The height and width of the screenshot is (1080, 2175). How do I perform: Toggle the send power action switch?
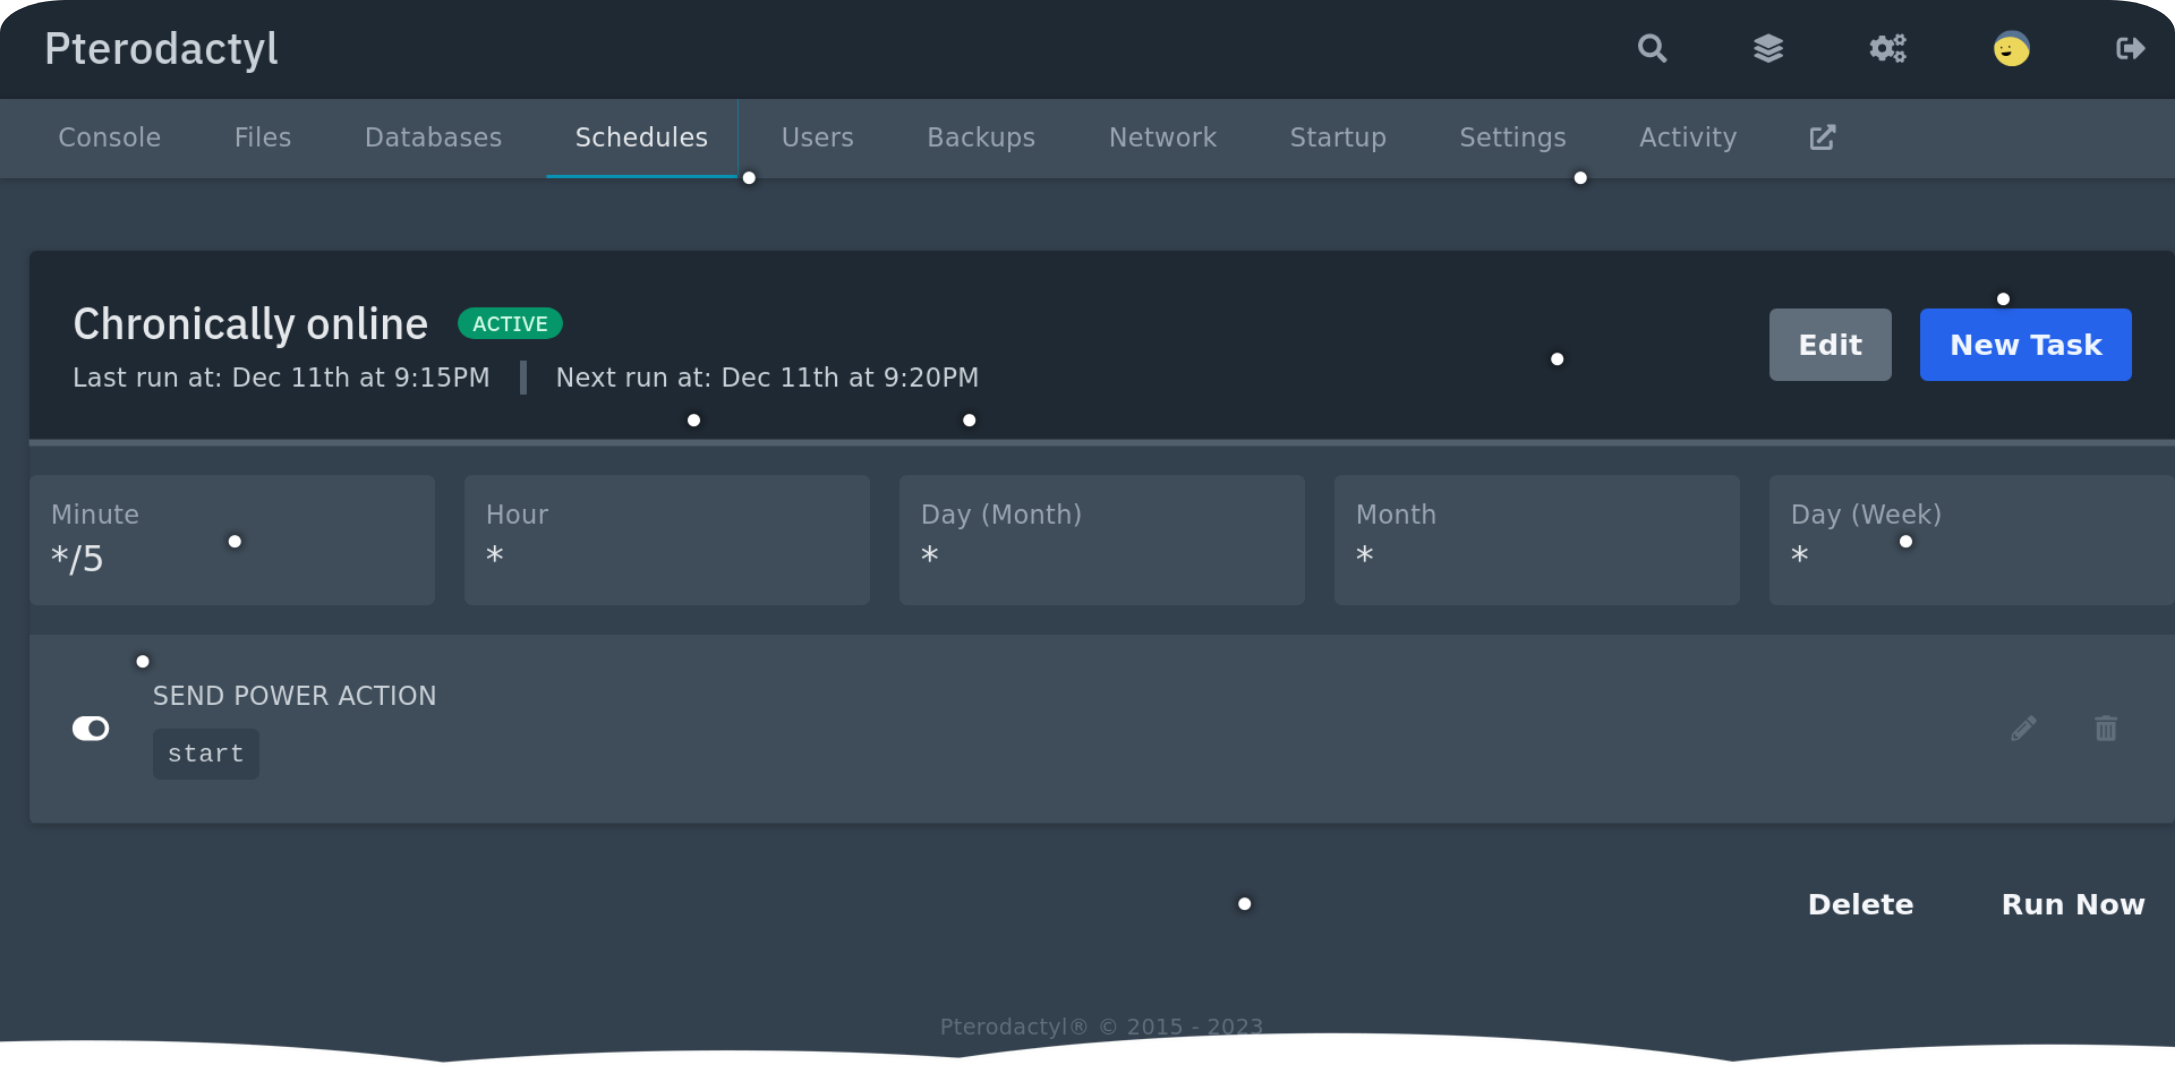point(91,728)
